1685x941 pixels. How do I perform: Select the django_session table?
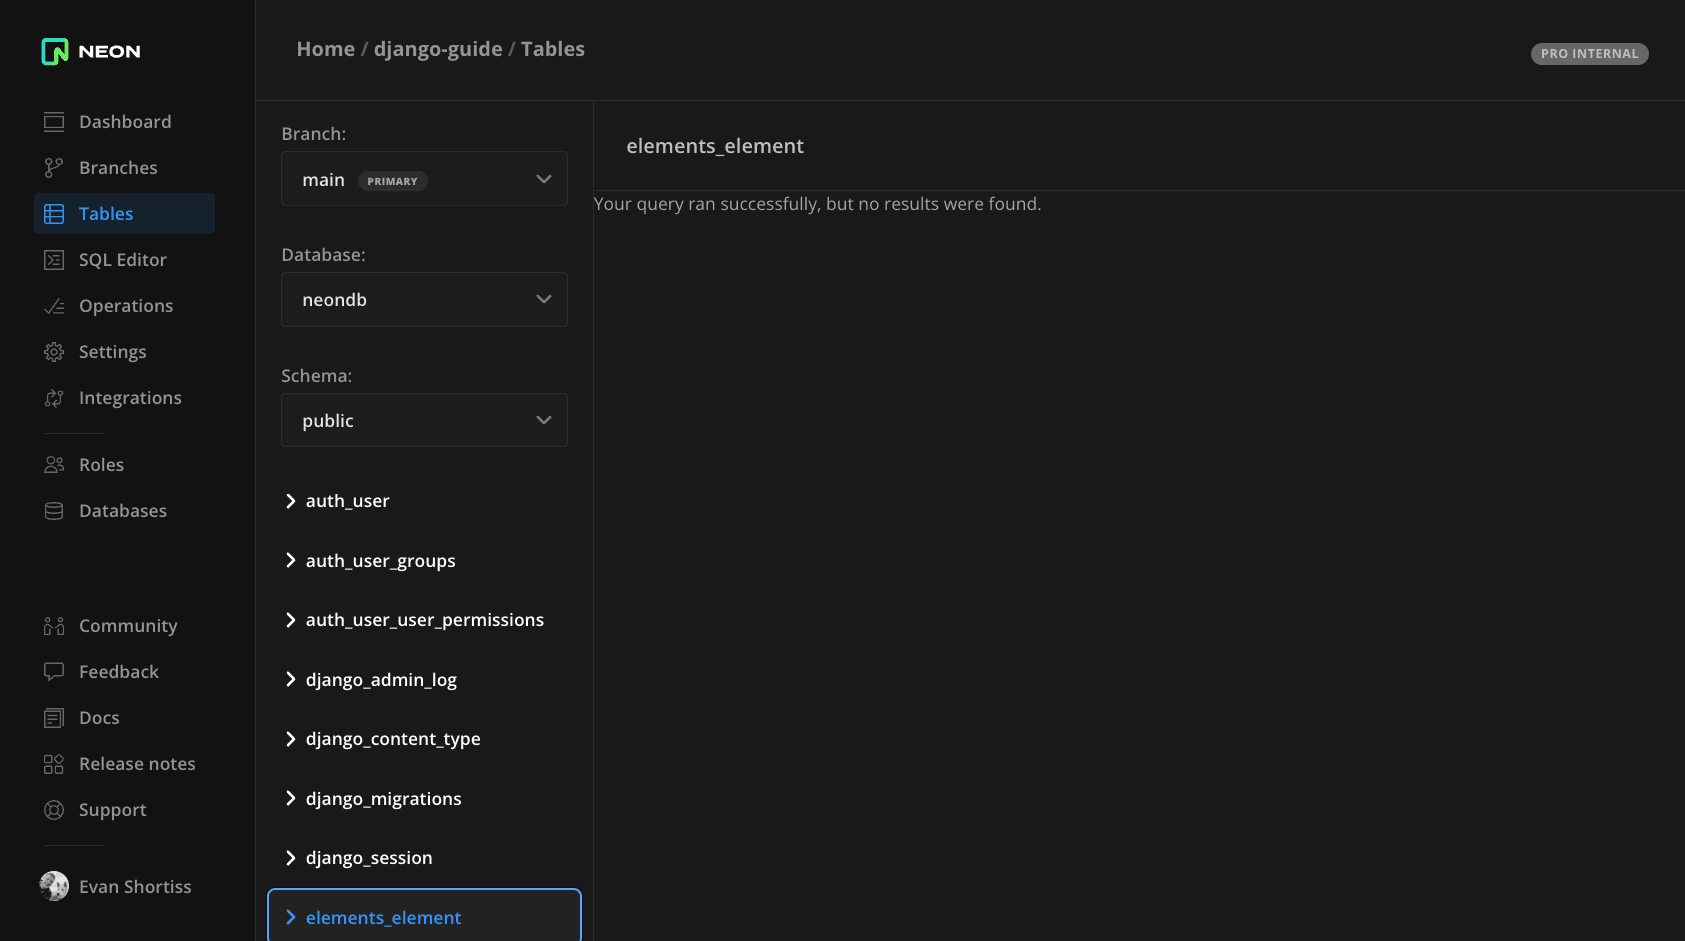[369, 858]
